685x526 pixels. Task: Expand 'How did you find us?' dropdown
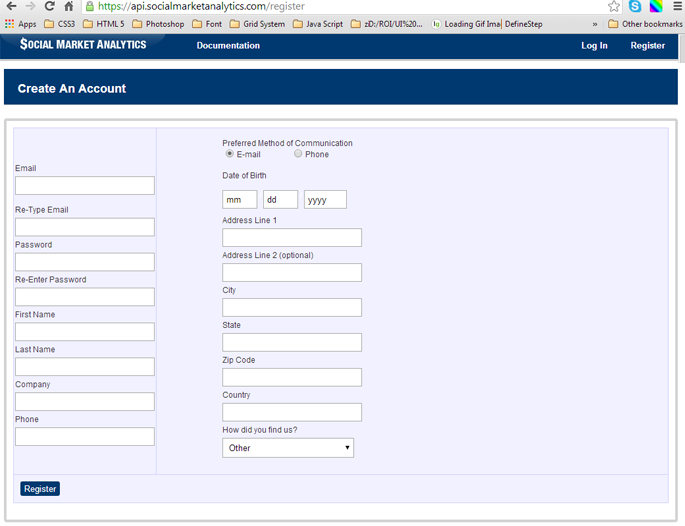288,448
